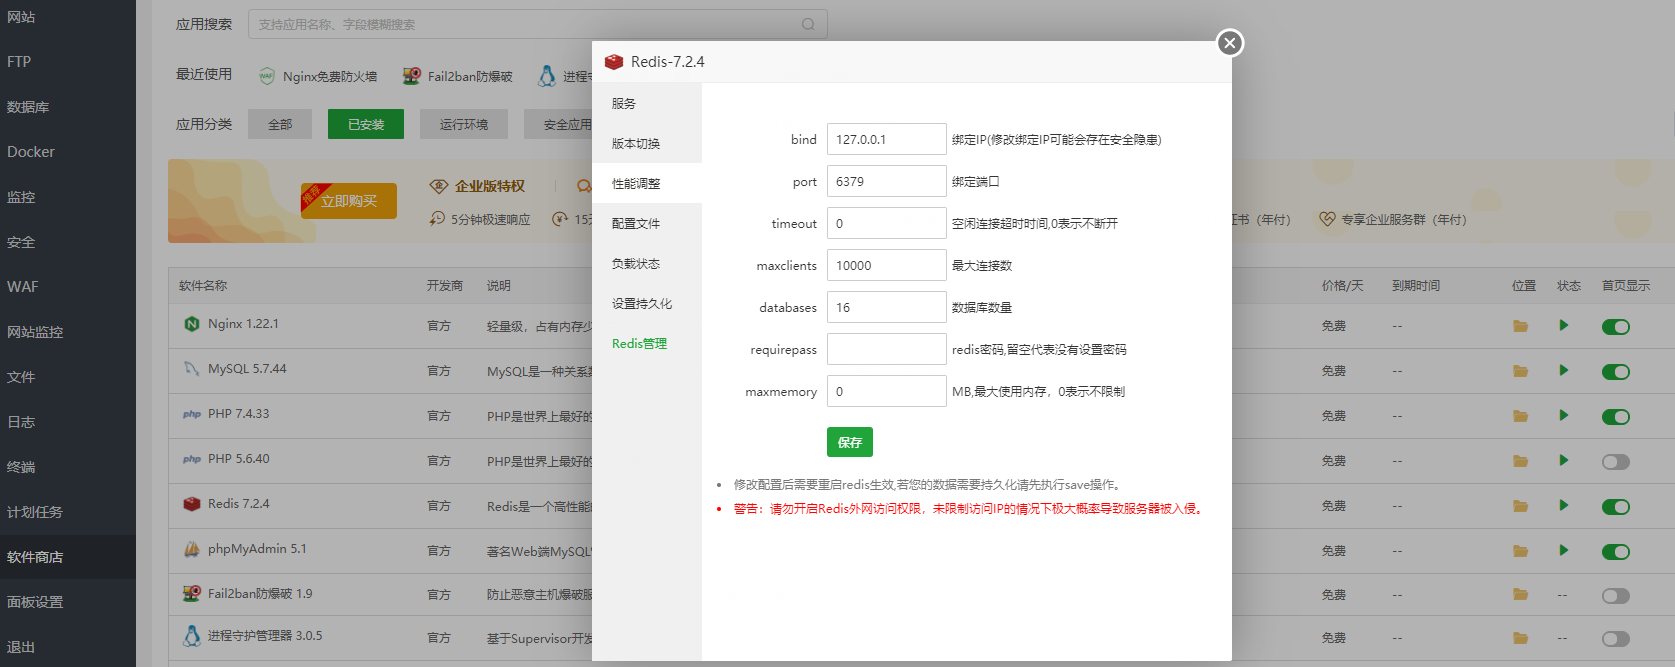Open the 服务 tab in Redis dialog
1675x667 pixels.
pyautogui.click(x=647, y=103)
